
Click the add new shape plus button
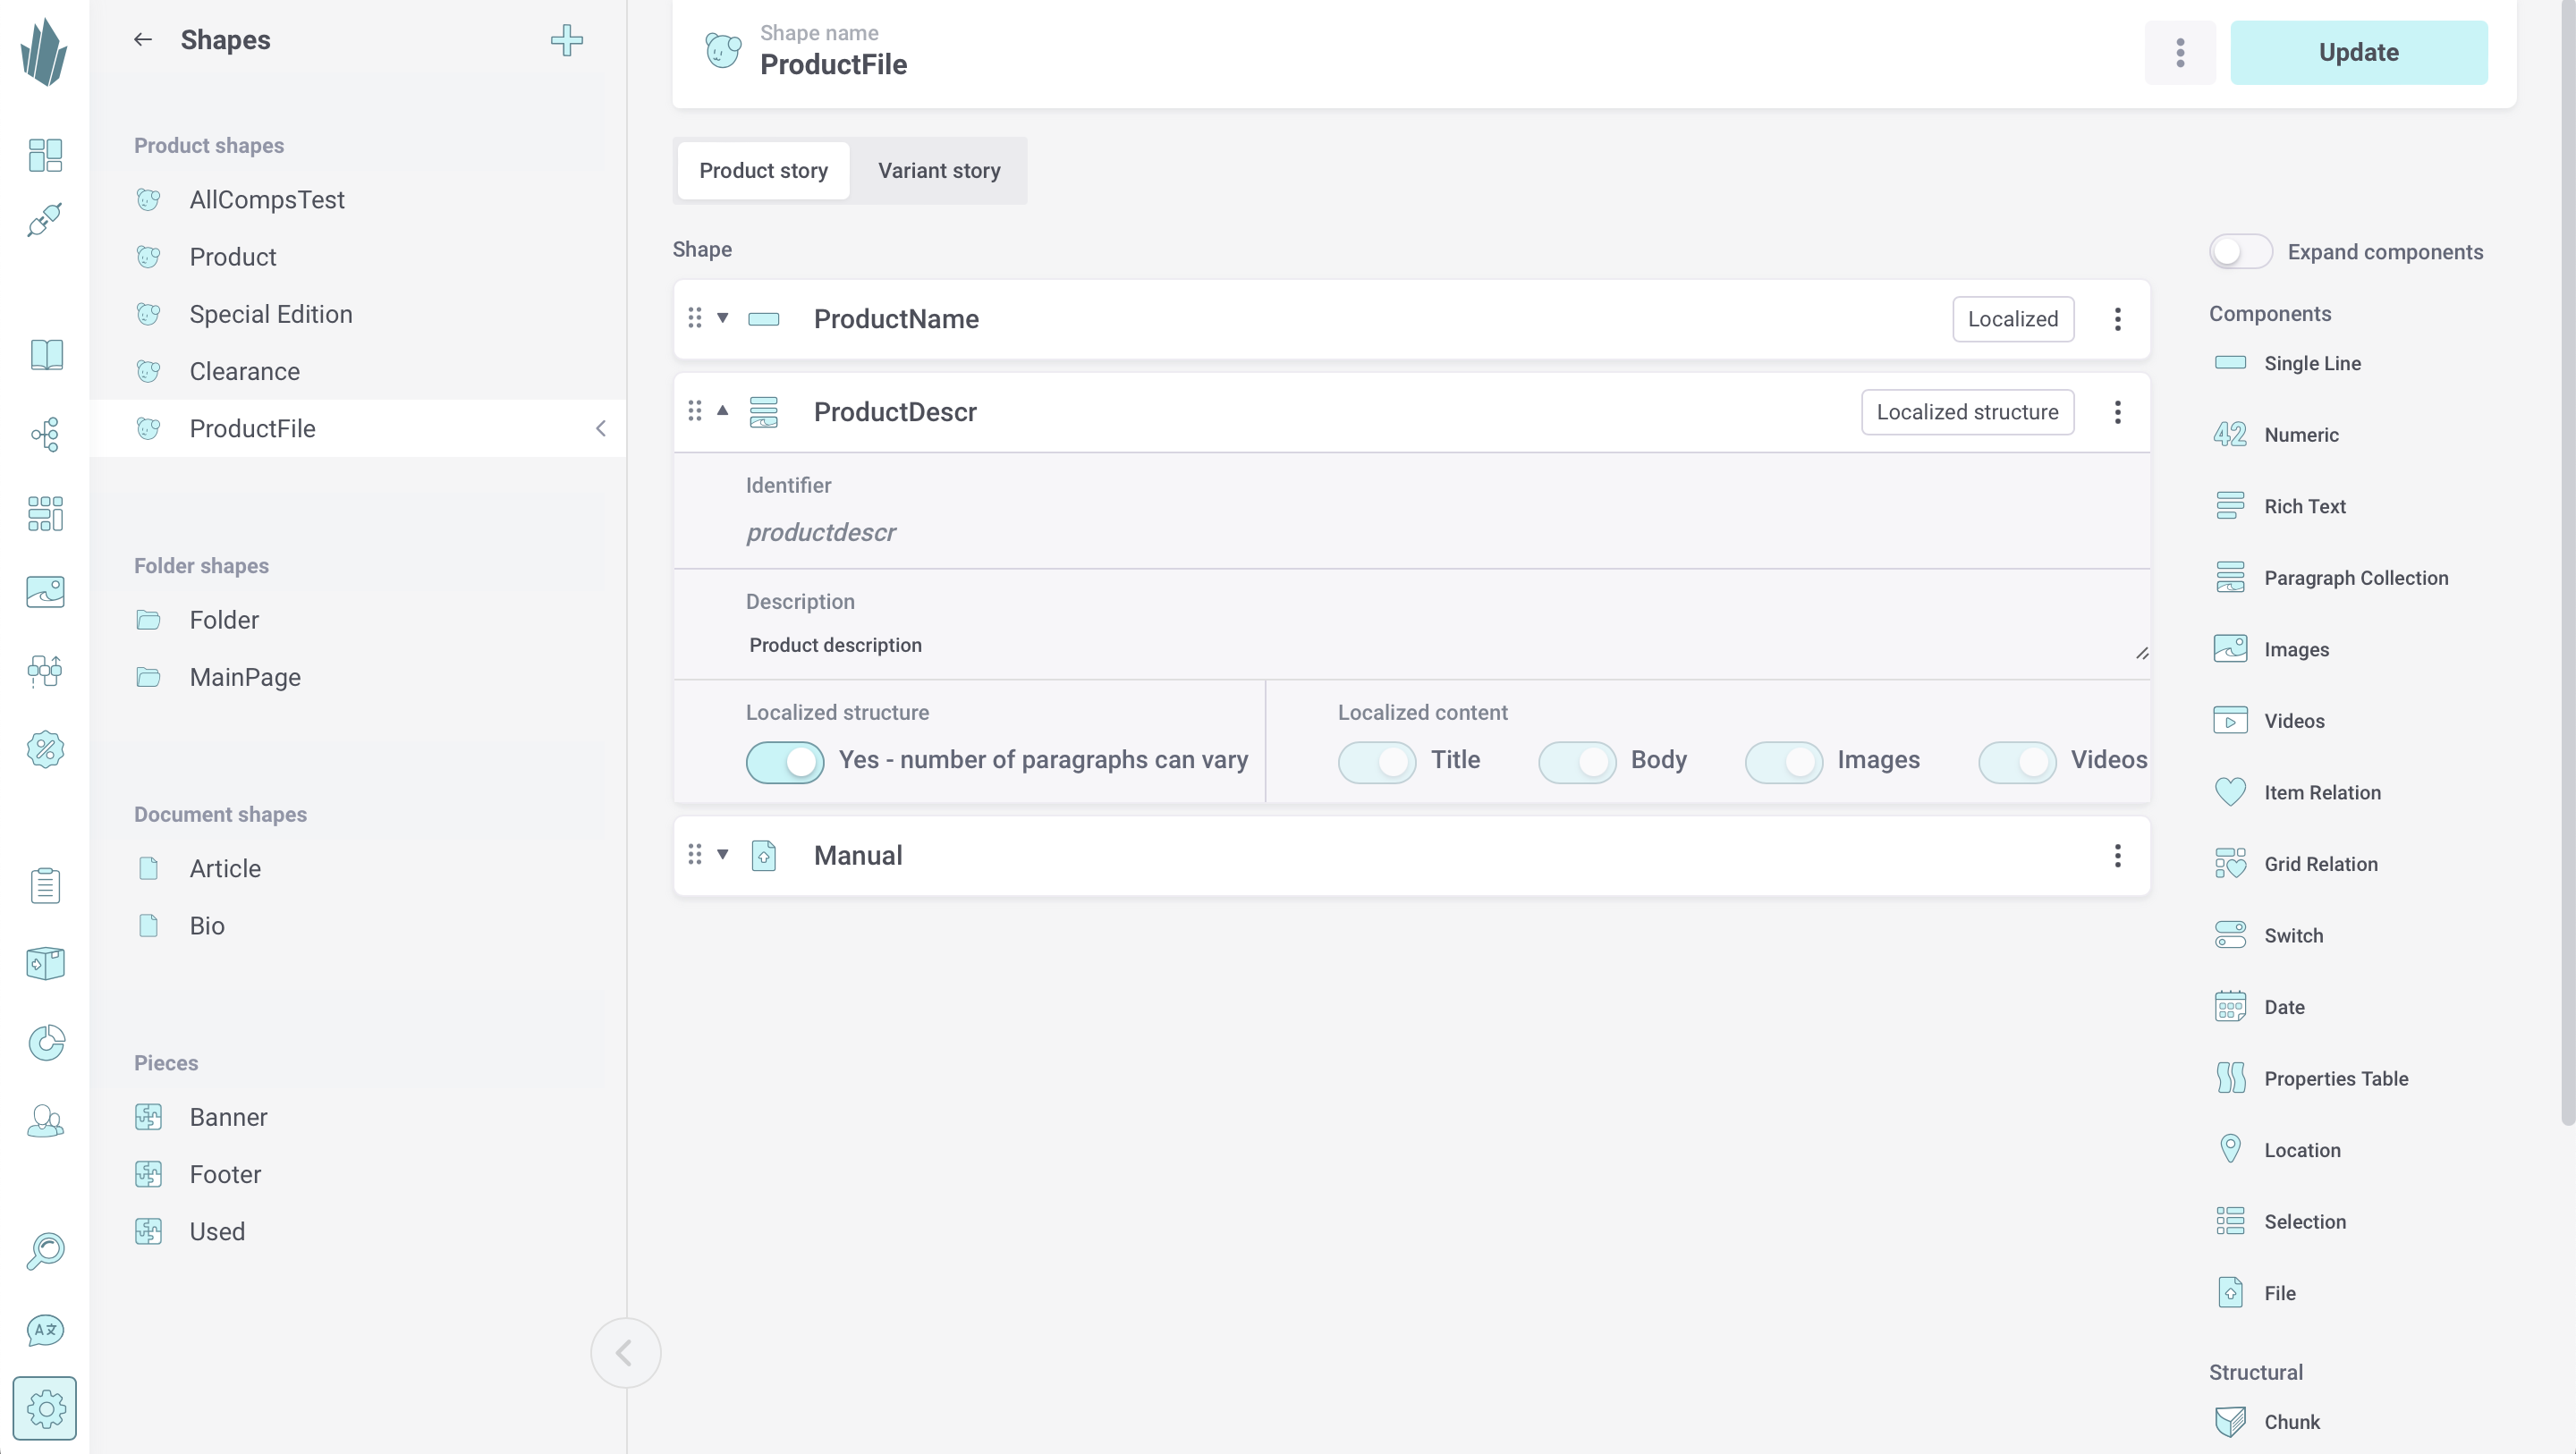coord(566,39)
